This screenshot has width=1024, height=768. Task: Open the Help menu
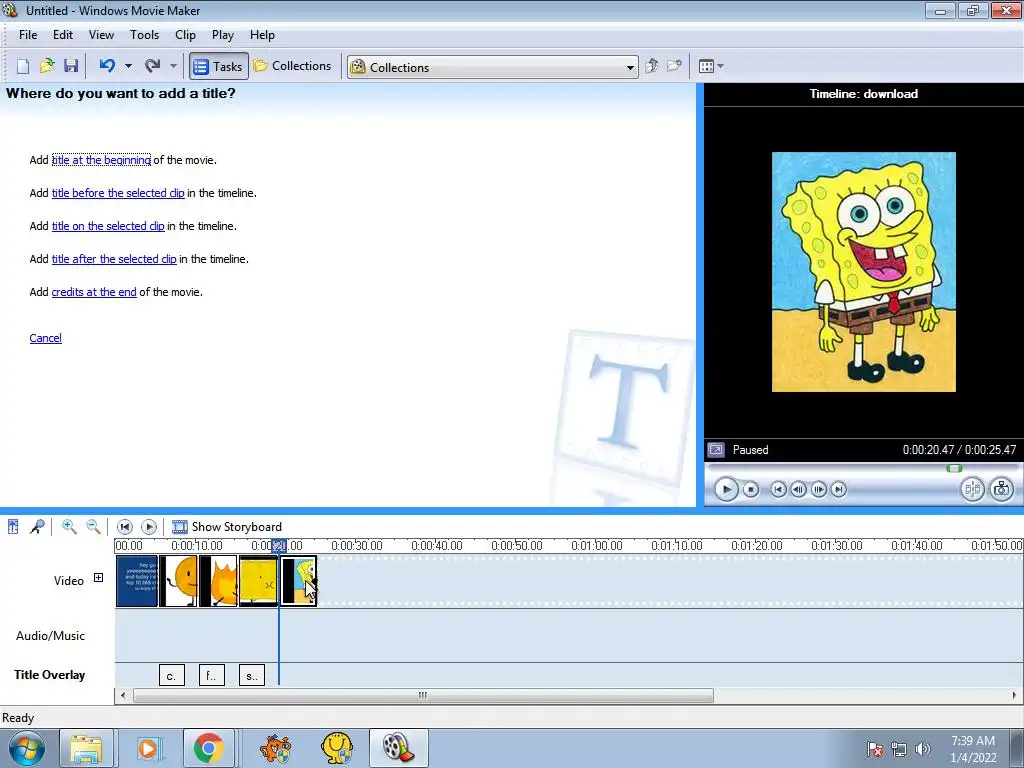point(262,35)
